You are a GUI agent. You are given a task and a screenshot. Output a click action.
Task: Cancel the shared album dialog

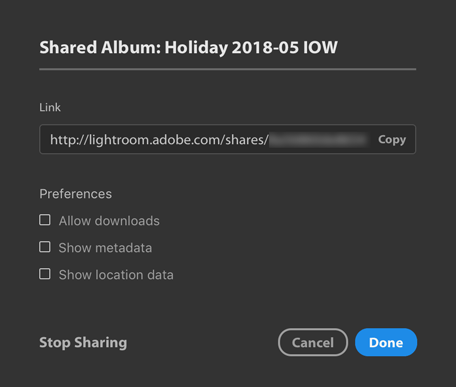coord(313,342)
